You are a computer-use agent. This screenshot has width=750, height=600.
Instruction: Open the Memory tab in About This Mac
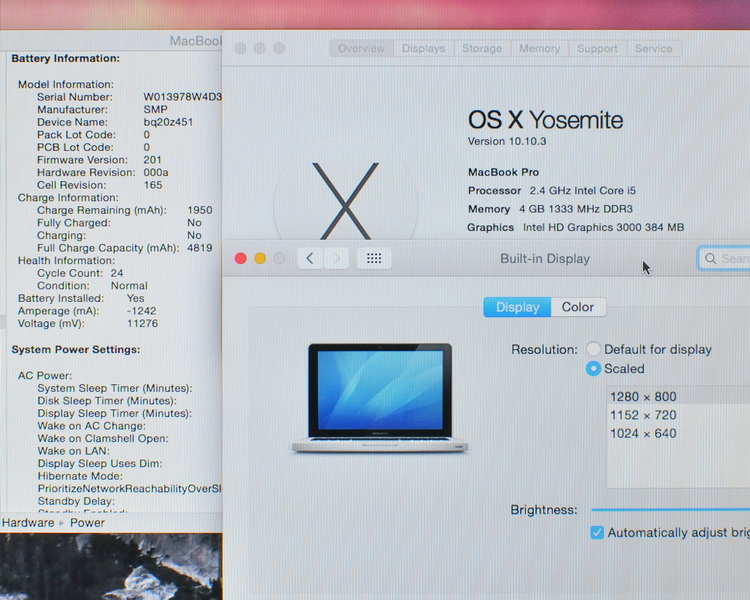coord(539,48)
